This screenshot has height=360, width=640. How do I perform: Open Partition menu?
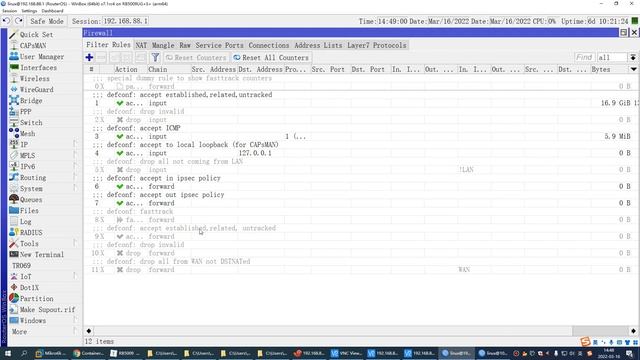click(36, 299)
